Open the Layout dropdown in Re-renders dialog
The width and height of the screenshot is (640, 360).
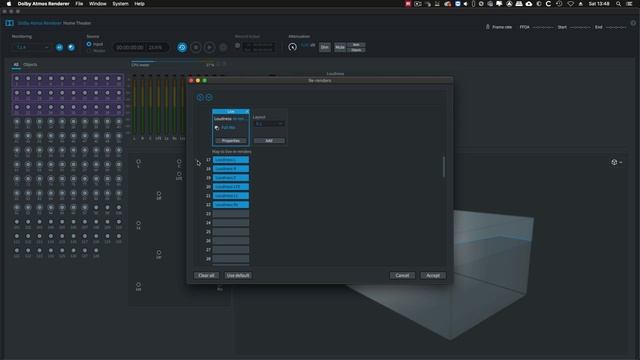(269, 124)
